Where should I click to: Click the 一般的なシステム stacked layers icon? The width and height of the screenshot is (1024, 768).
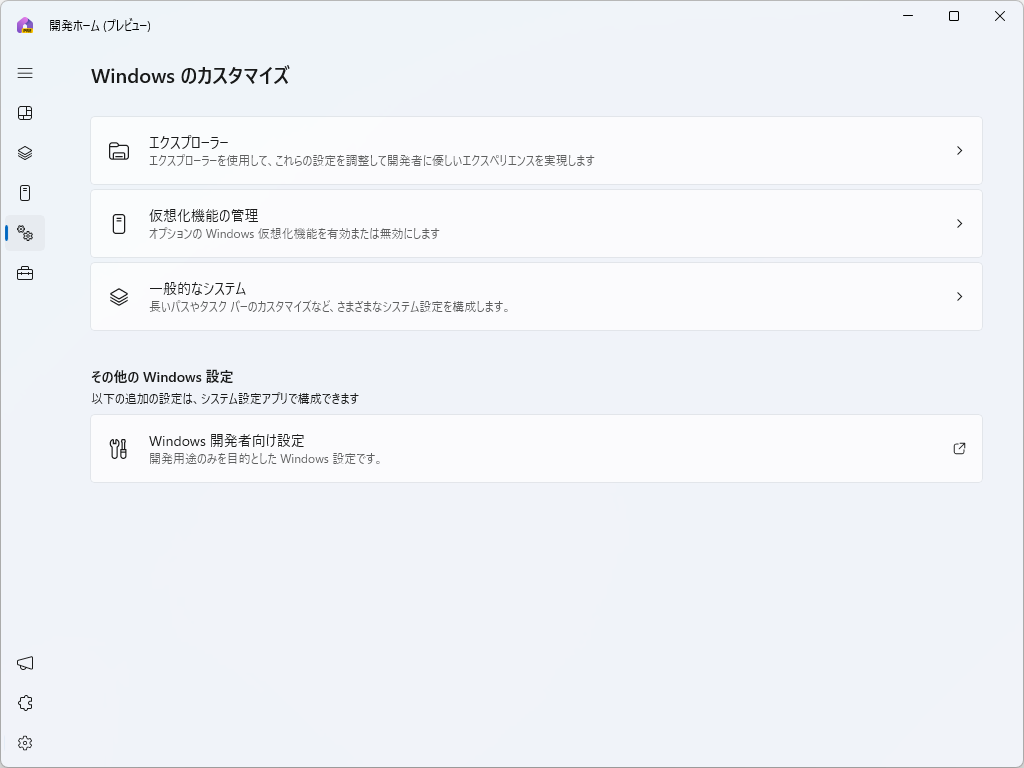click(119, 296)
